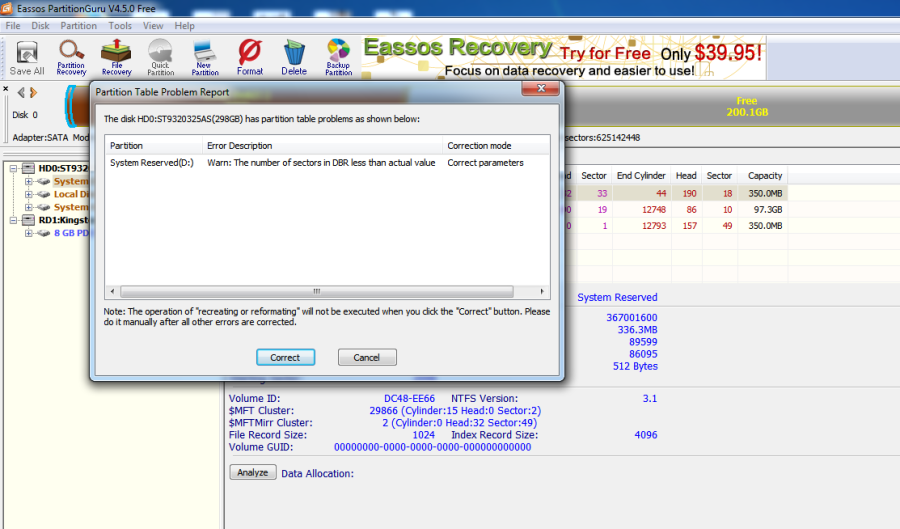Click the NTFS Version value 3.1
900x529 pixels.
click(x=650, y=398)
